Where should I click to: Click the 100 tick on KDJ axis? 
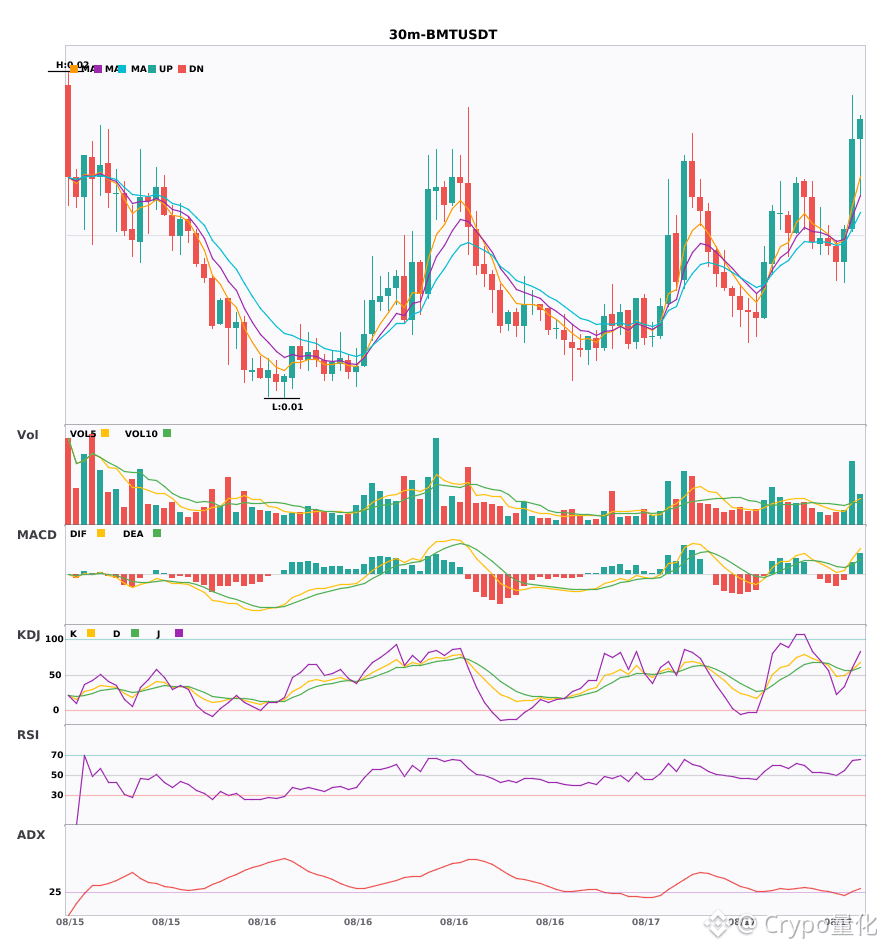point(55,639)
